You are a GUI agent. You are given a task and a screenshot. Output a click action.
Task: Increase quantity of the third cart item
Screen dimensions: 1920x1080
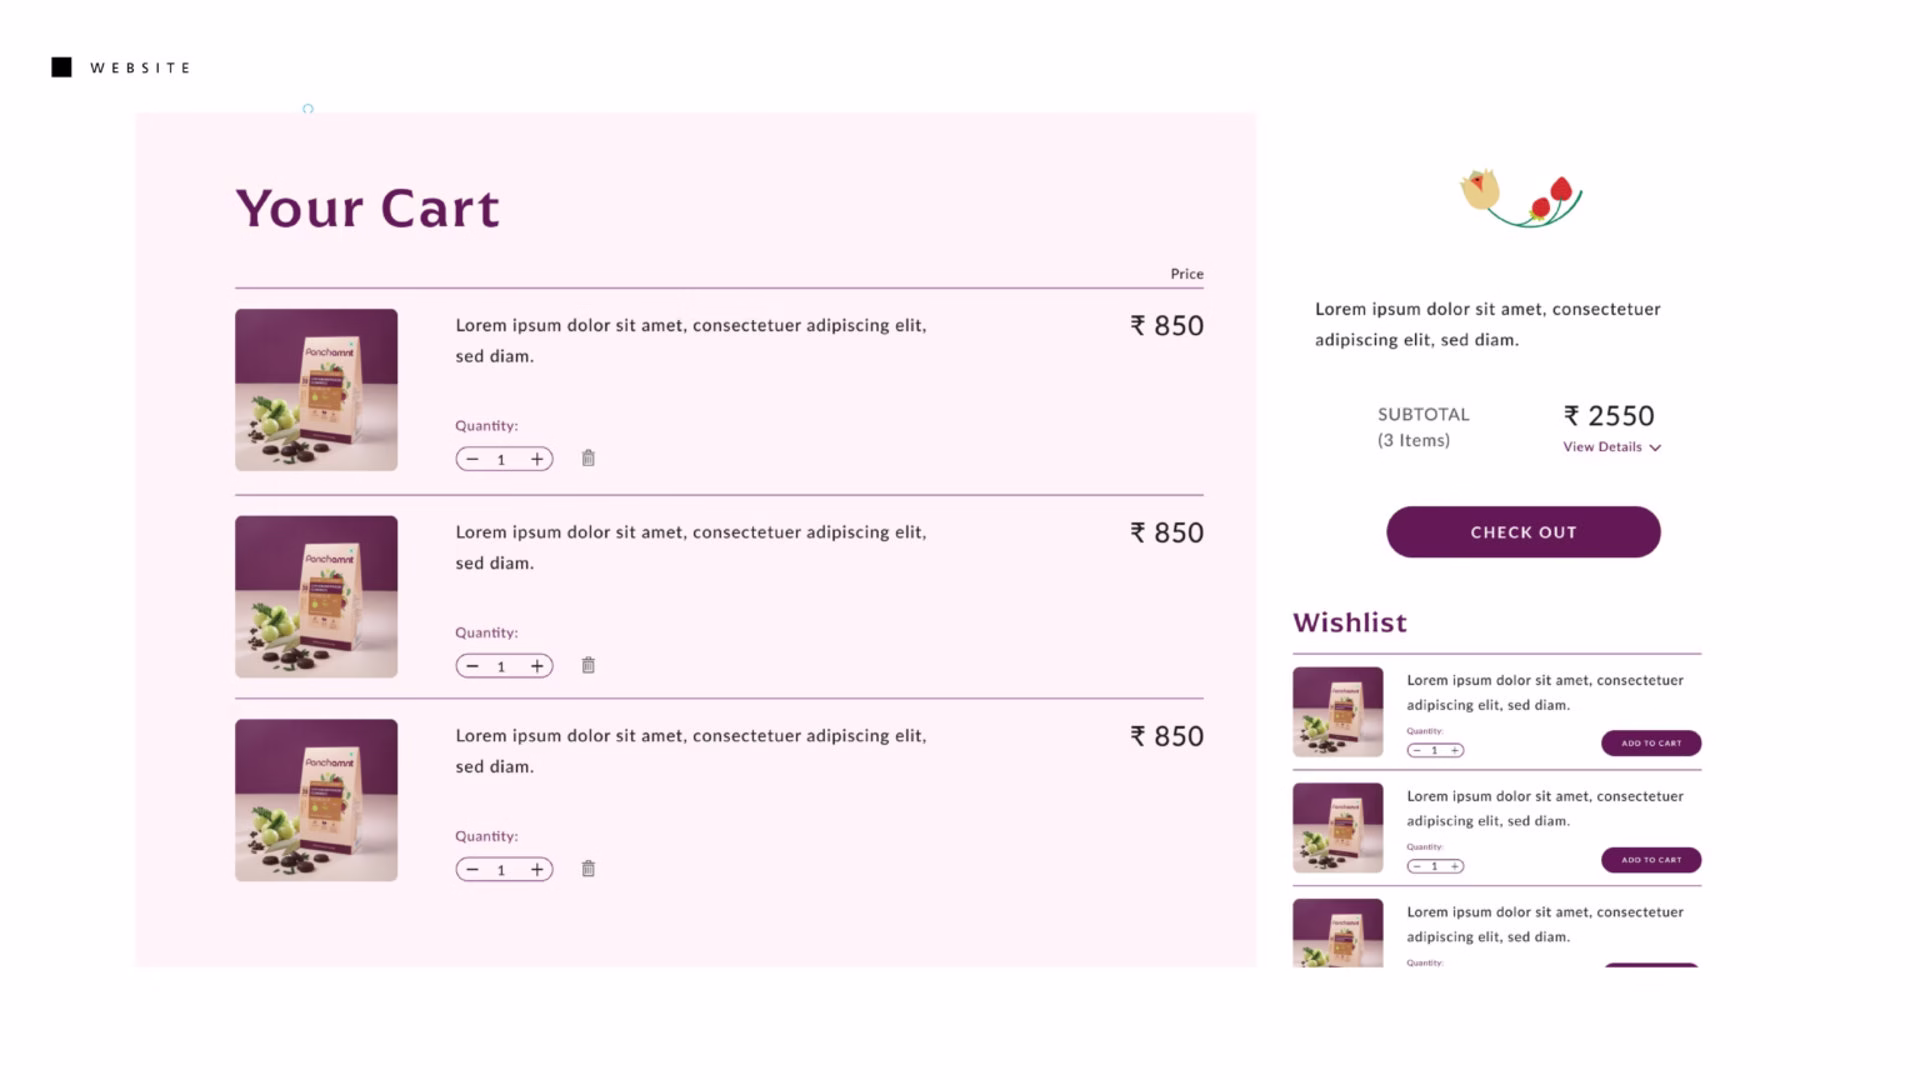point(537,870)
